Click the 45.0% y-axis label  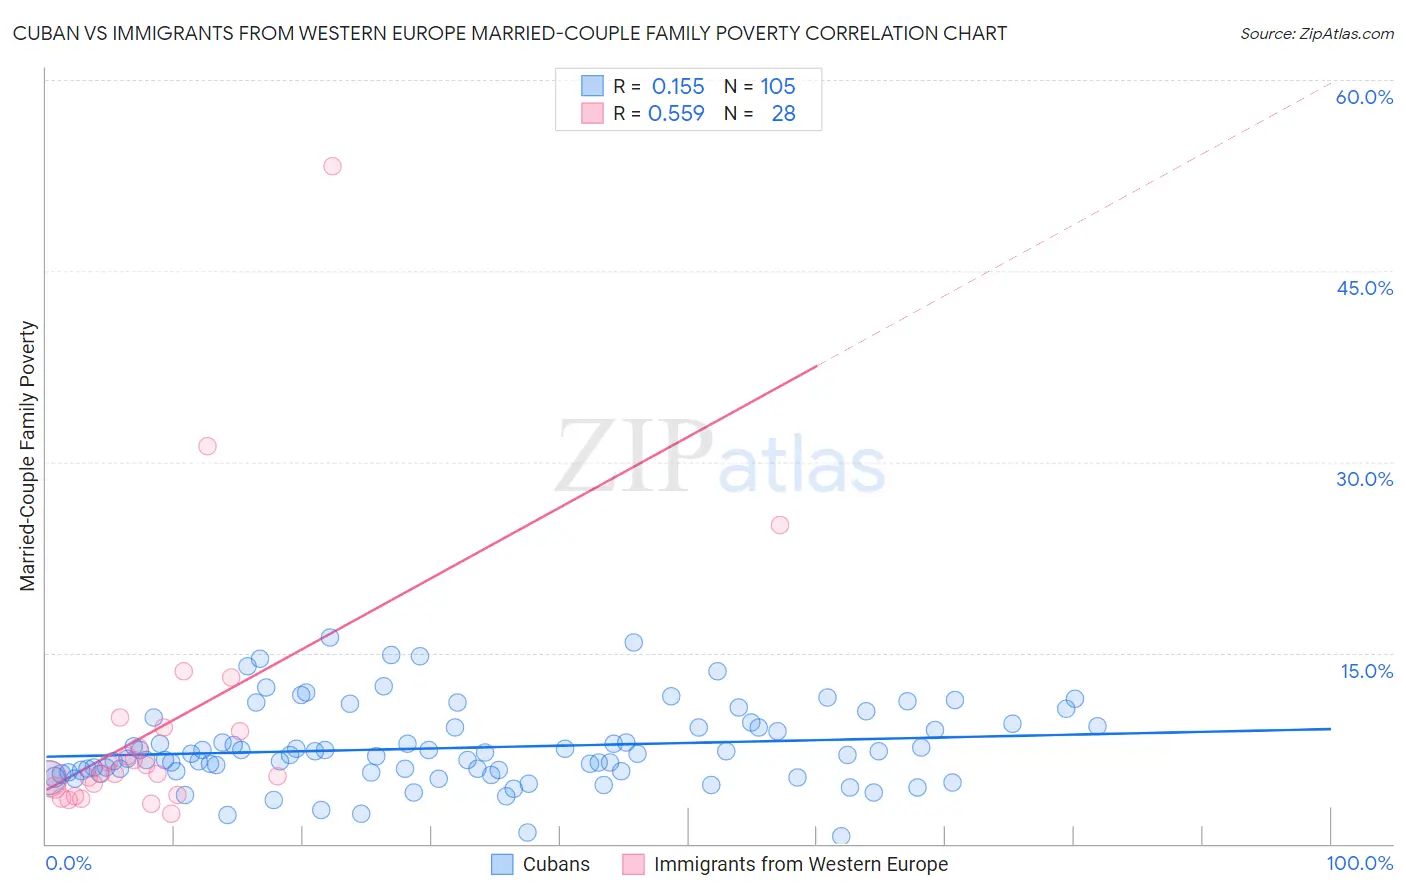coord(1364,288)
